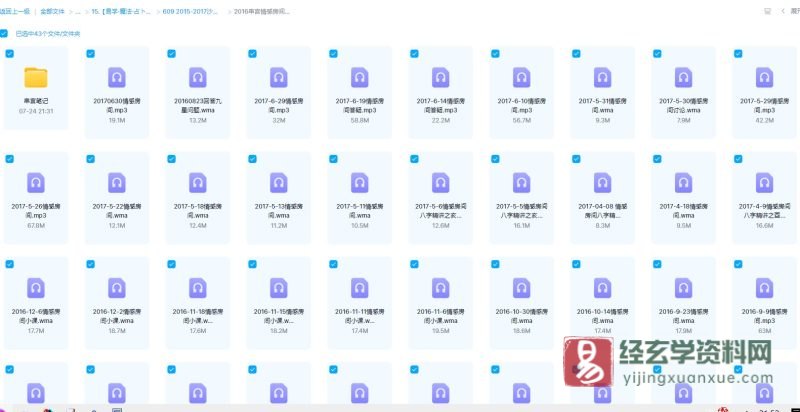Open audio file 20170630锺抵房间.mp3

117,77
